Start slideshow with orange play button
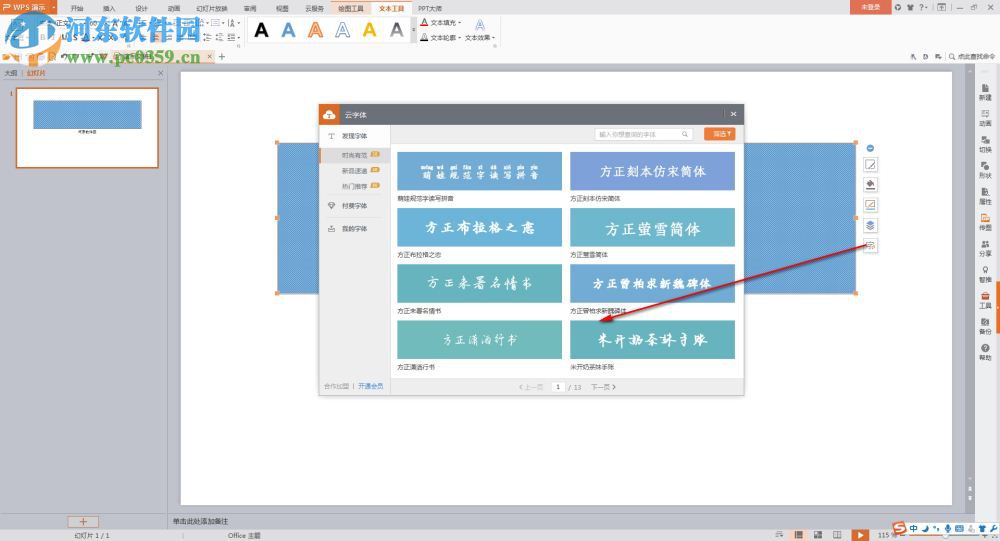The height and width of the screenshot is (541, 1000). [860, 535]
